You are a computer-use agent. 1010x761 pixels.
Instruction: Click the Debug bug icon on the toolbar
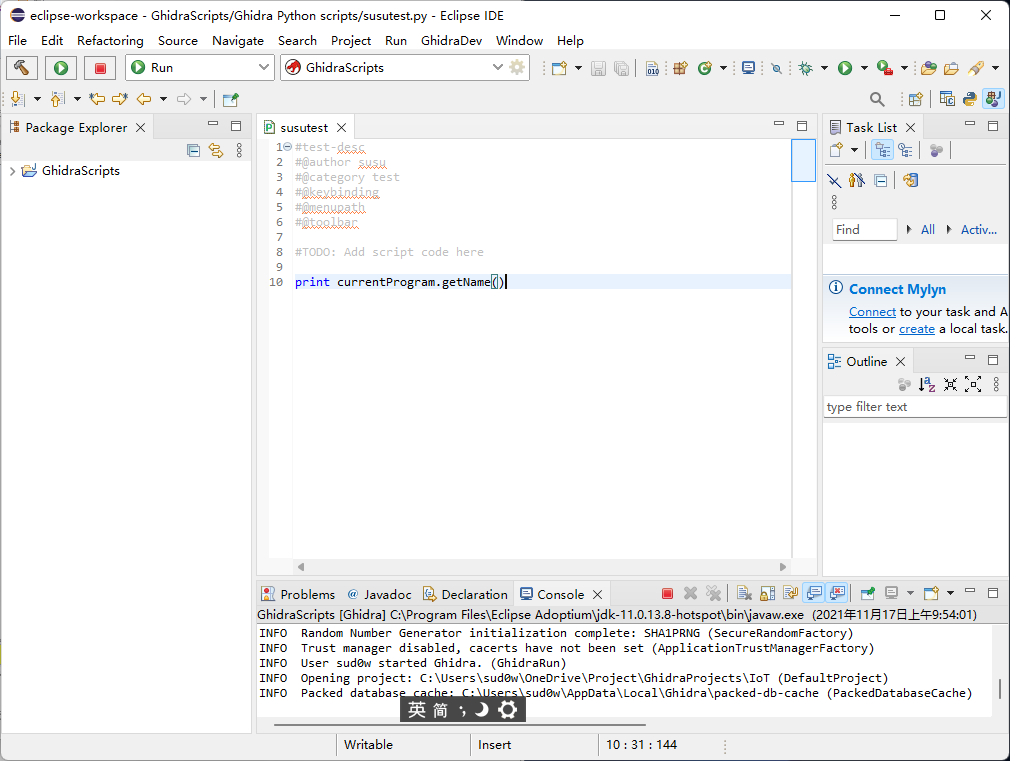[805, 68]
